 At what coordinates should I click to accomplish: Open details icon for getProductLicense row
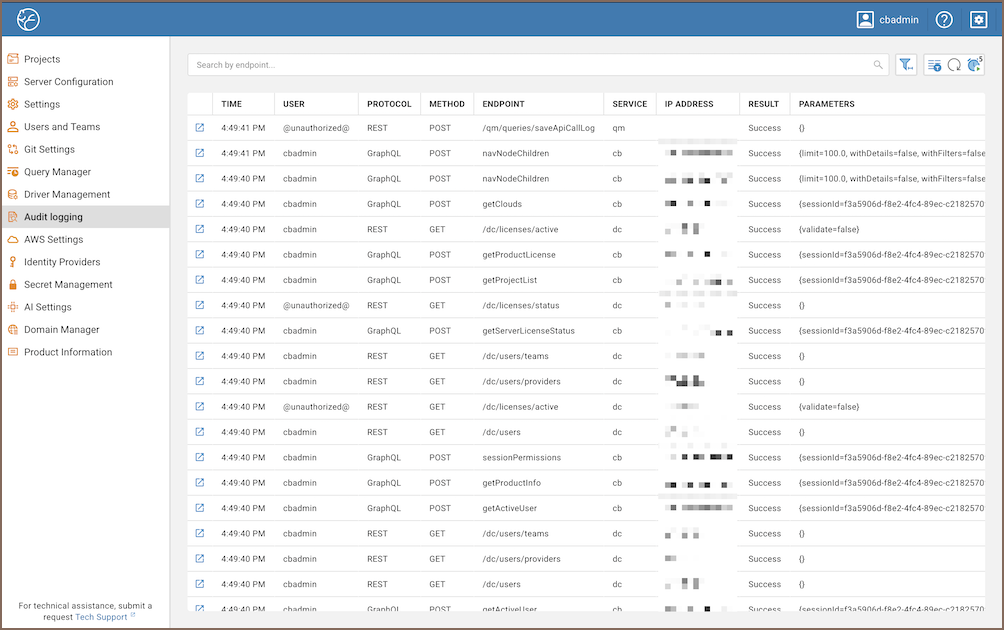click(200, 255)
